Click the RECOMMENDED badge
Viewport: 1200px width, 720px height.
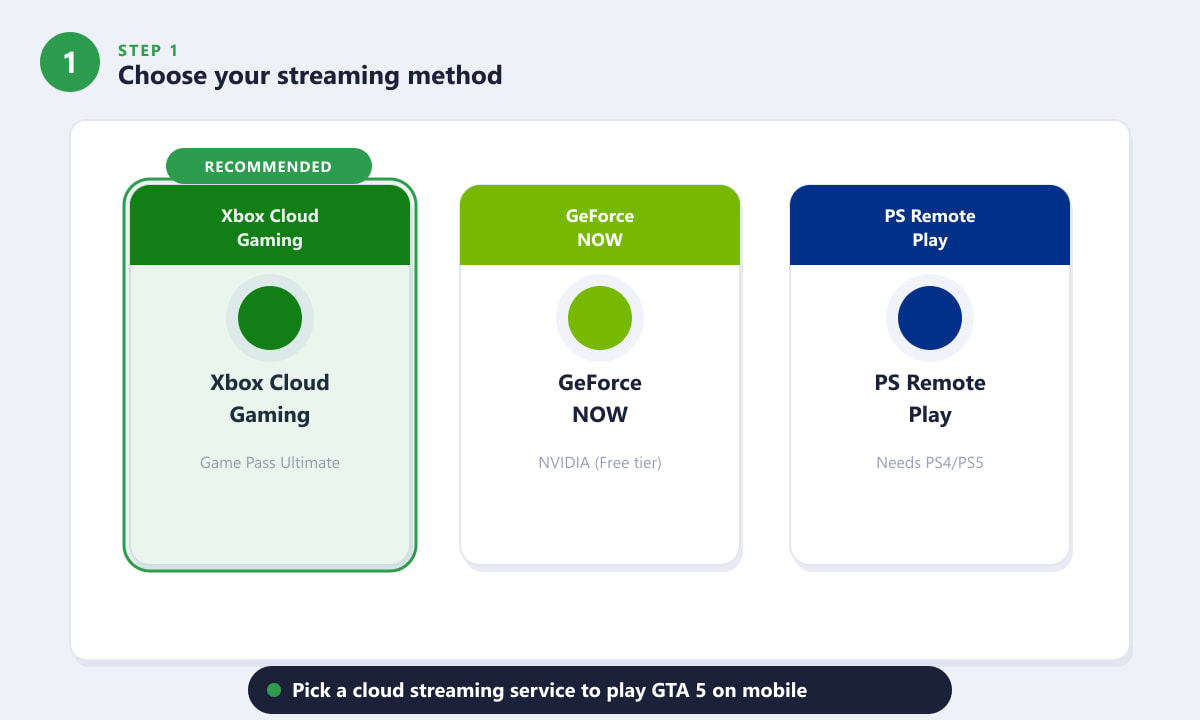pyautogui.click(x=268, y=166)
